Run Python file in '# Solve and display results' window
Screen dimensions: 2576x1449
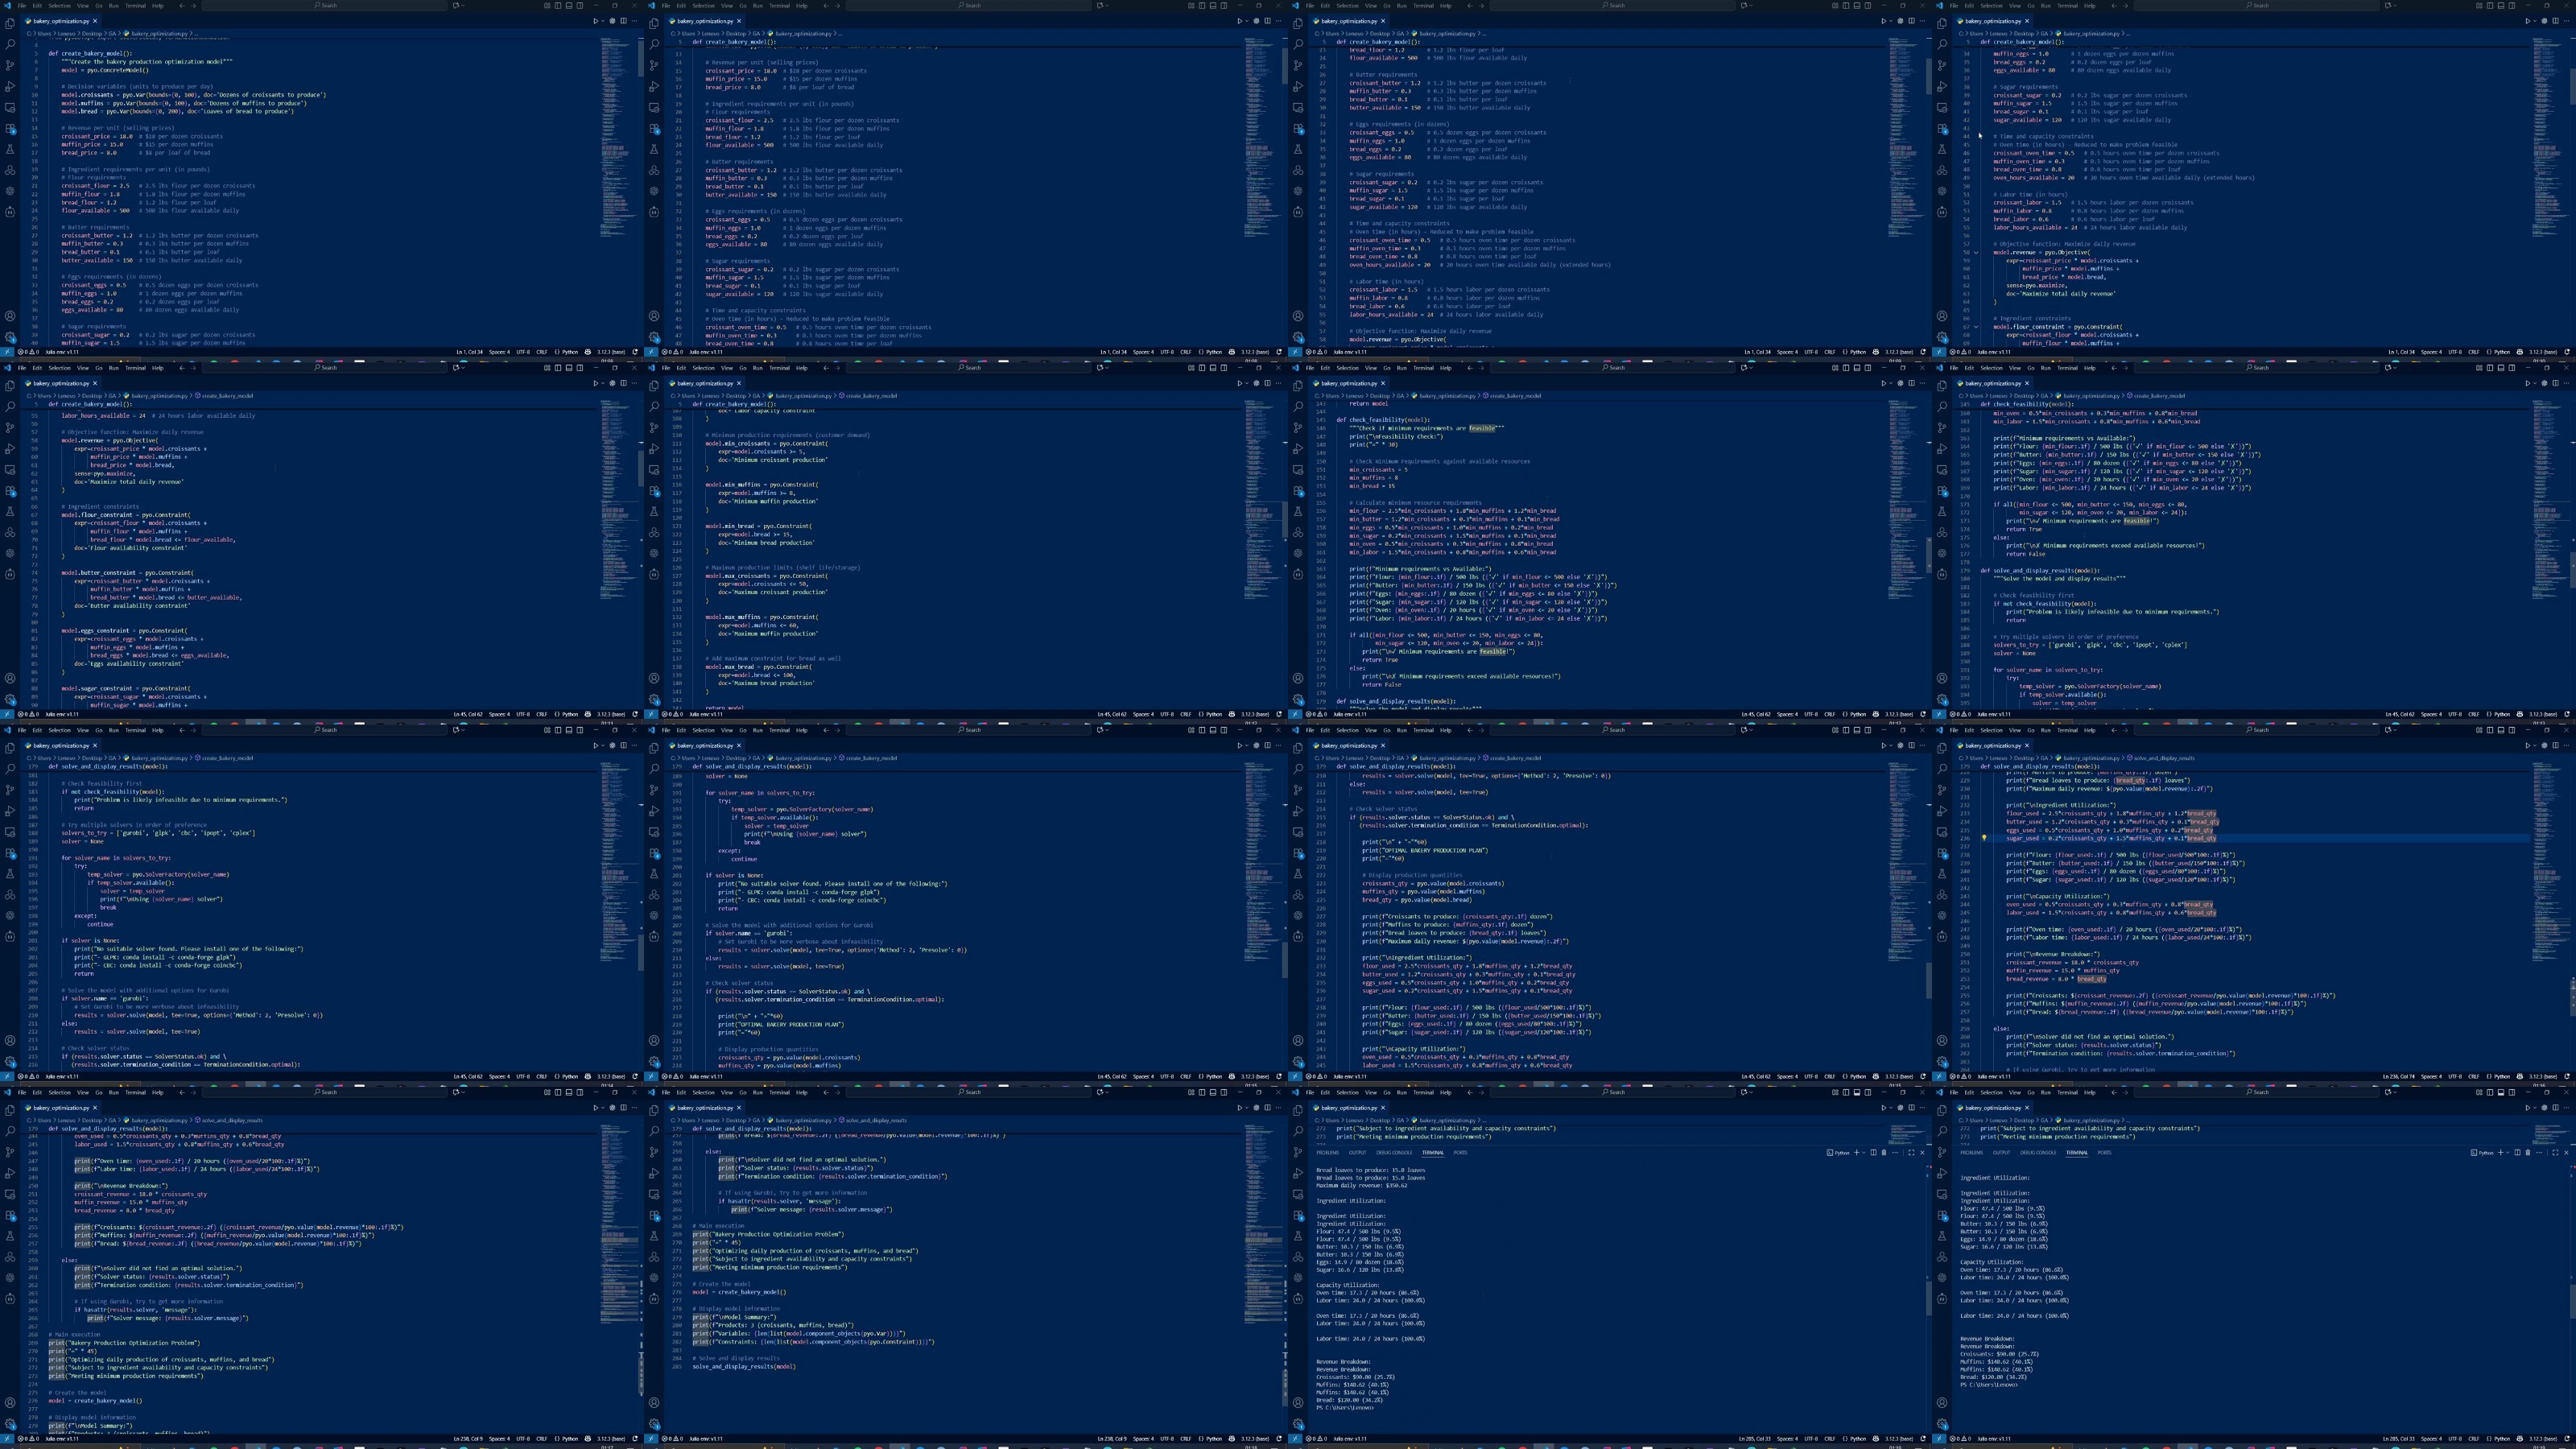(x=1240, y=1108)
